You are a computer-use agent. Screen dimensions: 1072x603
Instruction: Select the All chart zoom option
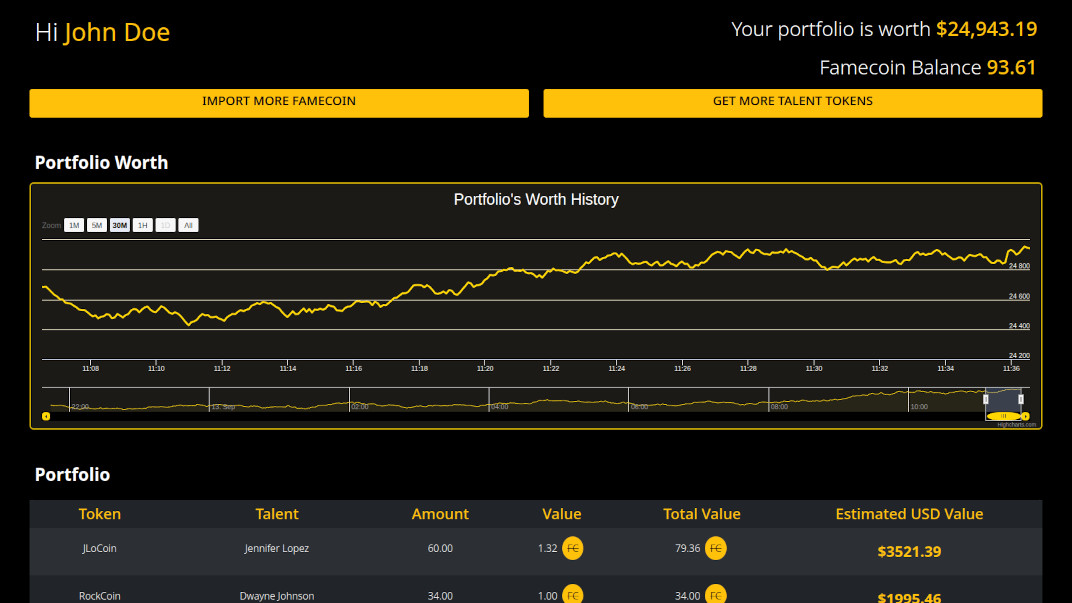point(188,225)
